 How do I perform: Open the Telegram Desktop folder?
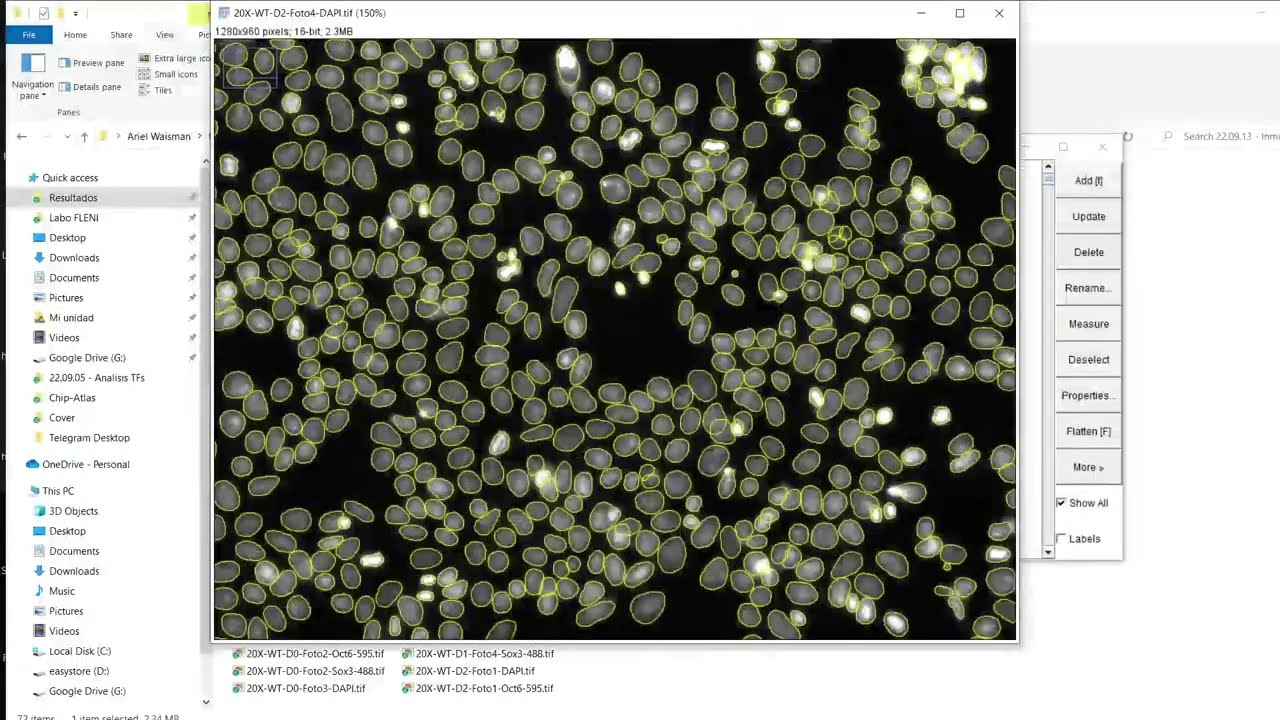89,438
